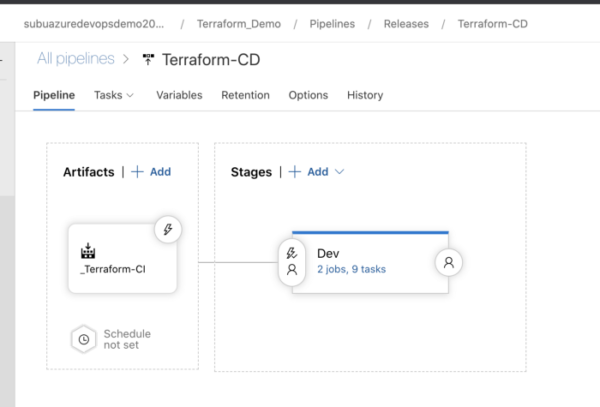Click the Terraform-CD pipeline icon in title
The height and width of the screenshot is (407, 600).
click(x=150, y=60)
